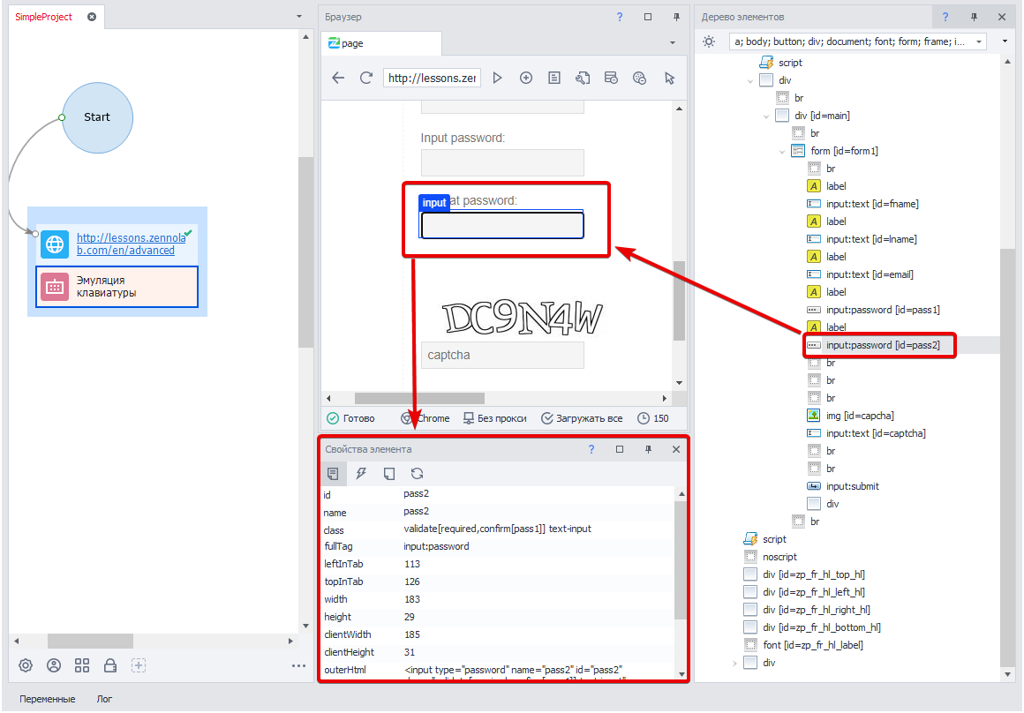Click refresh icon in Свойства элемента toolbar
This screenshot has height=713, width=1024.
tap(417, 474)
